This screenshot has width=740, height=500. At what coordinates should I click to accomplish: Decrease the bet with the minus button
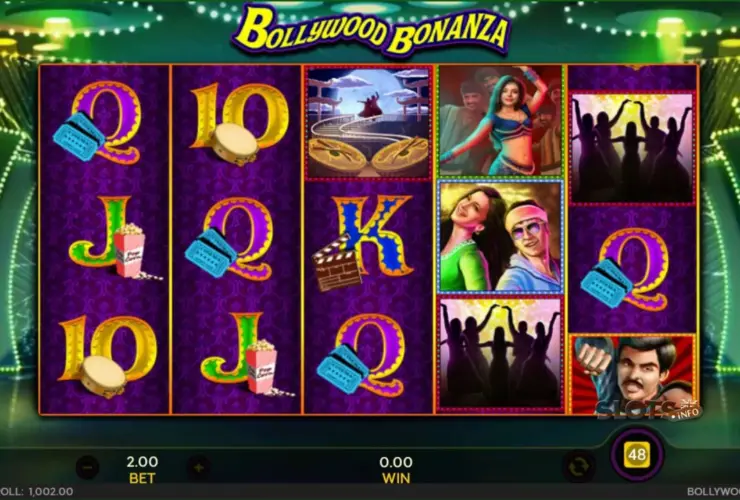(x=87, y=468)
